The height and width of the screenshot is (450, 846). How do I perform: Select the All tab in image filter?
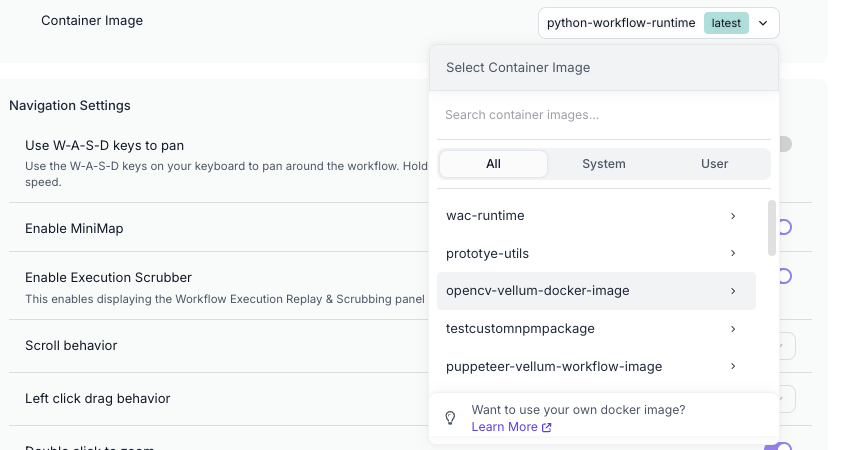[x=493, y=164]
